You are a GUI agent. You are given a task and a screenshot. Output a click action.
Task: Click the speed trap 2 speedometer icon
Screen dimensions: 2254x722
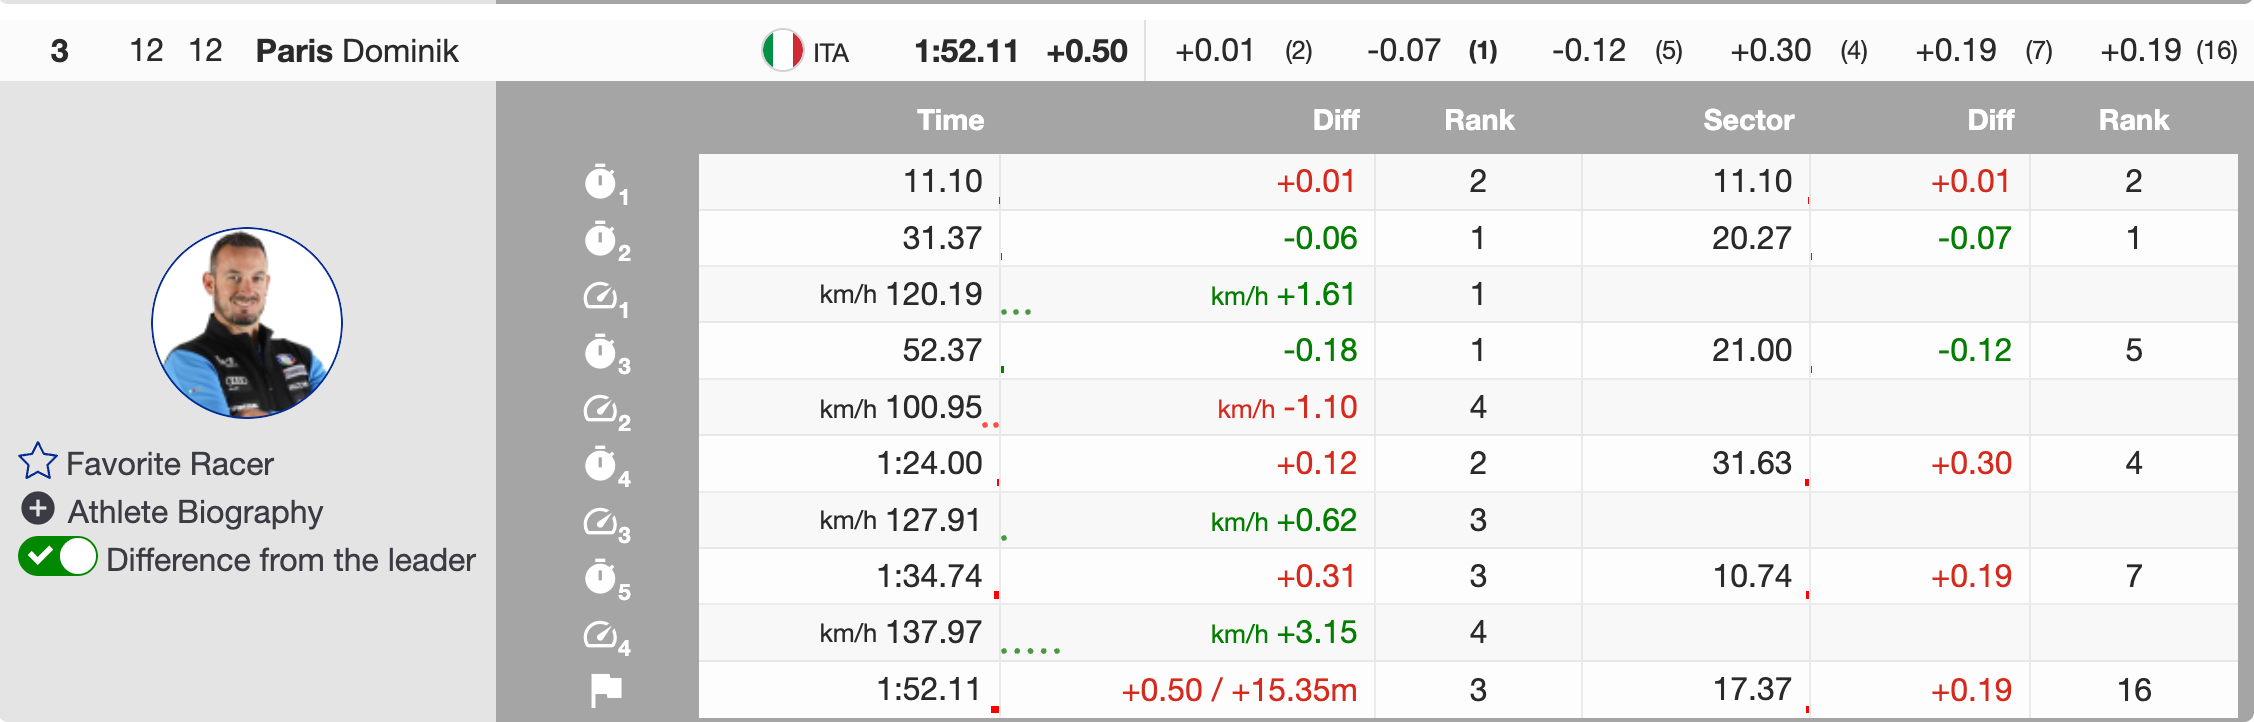pos(601,409)
